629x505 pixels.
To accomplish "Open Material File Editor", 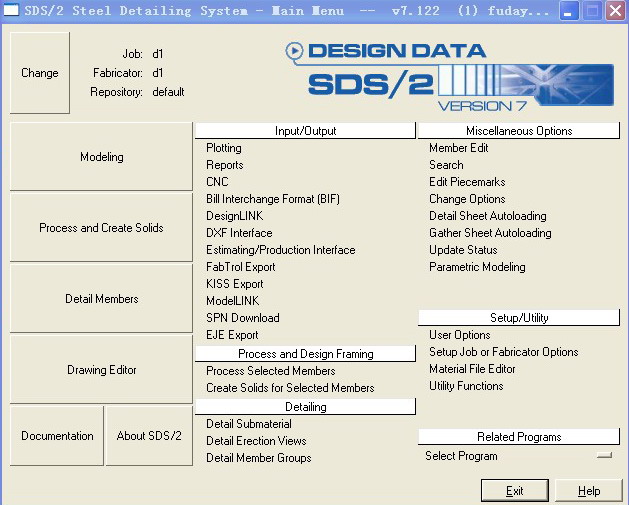I will click(x=472, y=369).
